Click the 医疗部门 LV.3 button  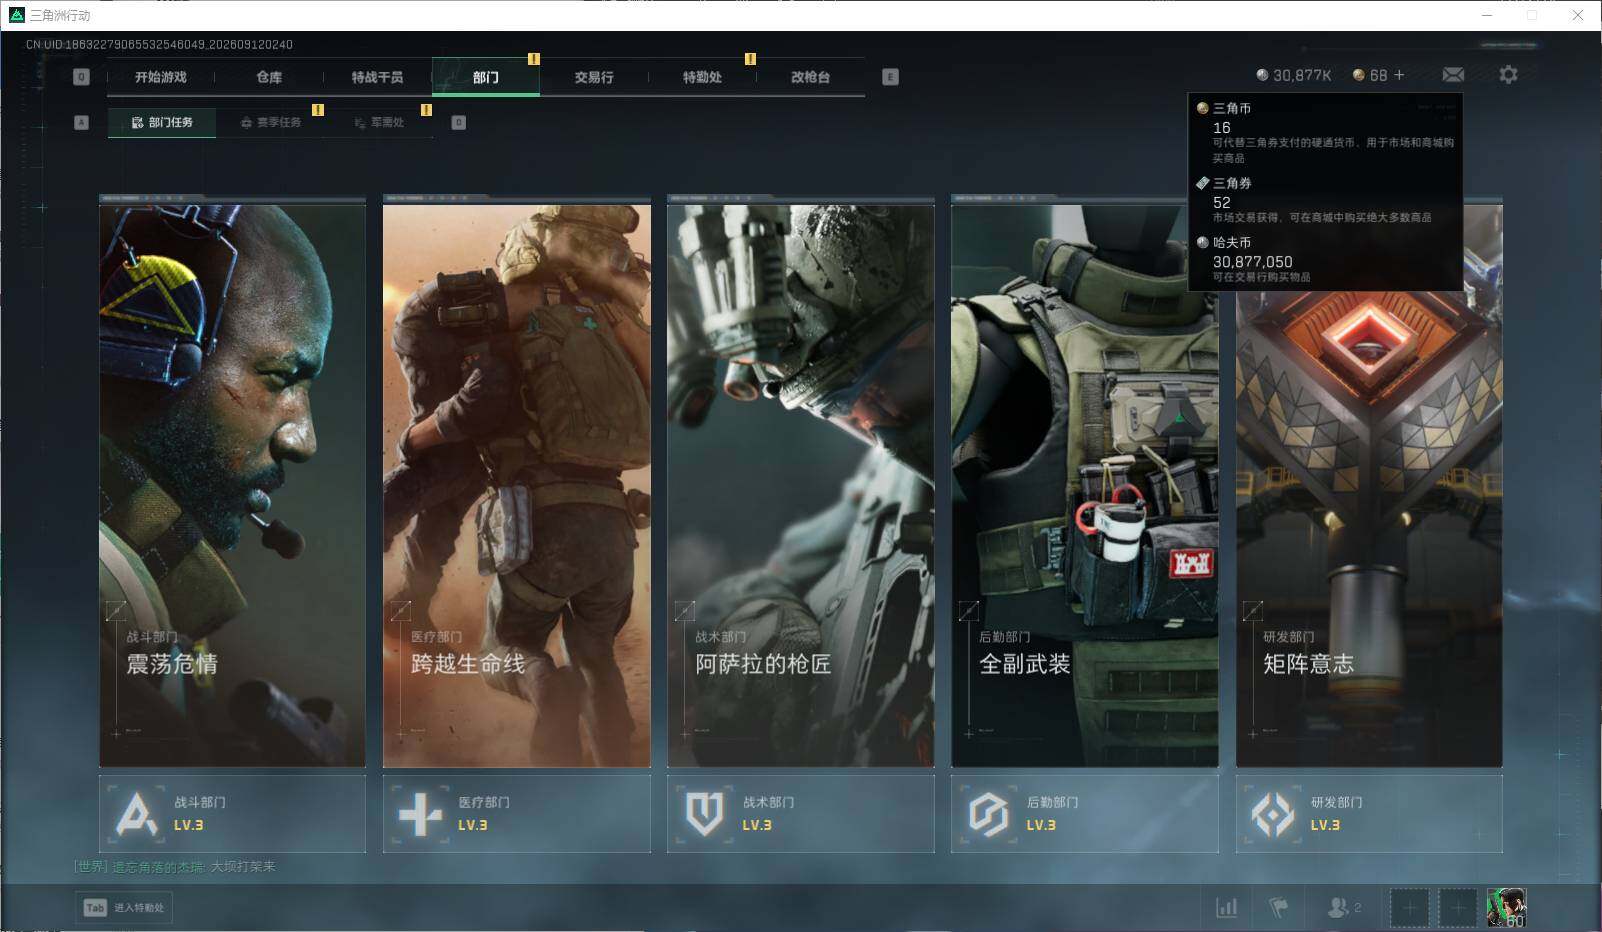[x=517, y=814]
